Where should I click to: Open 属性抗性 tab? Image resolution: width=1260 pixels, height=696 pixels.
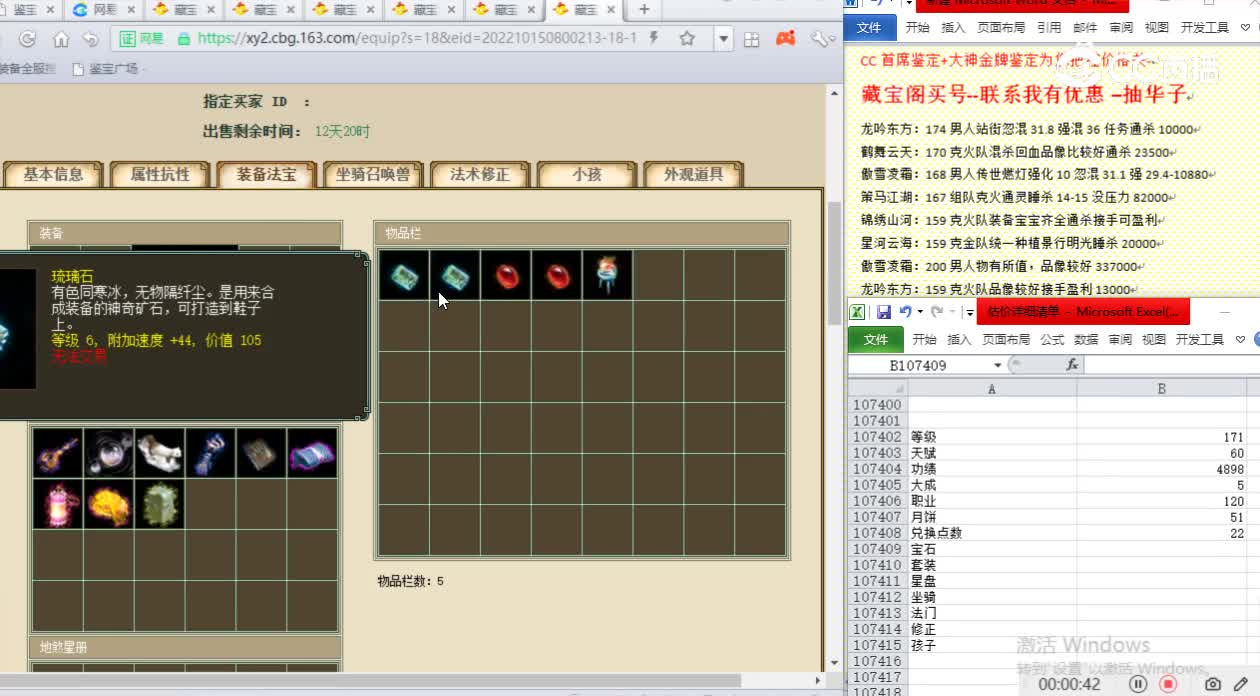[160, 174]
